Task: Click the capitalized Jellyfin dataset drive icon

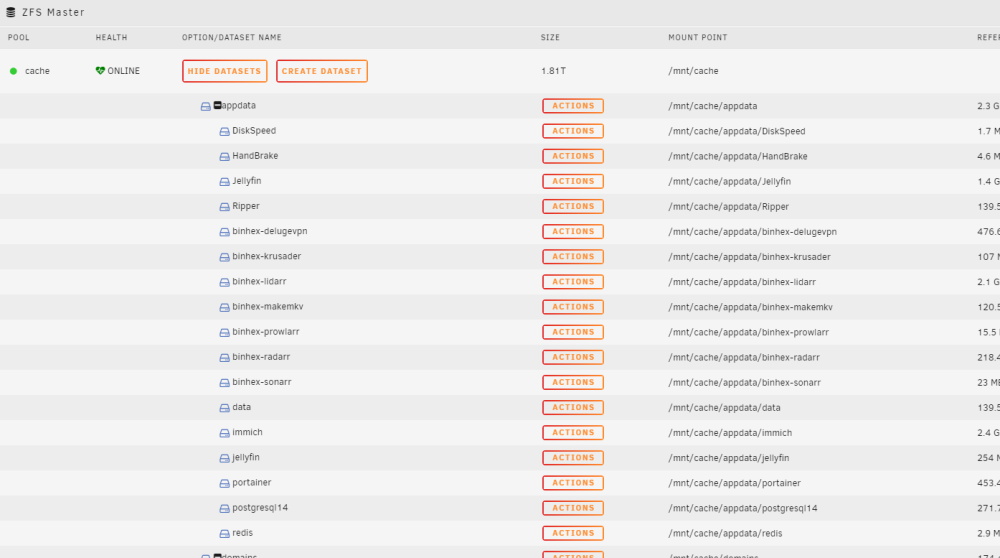Action: 224,182
